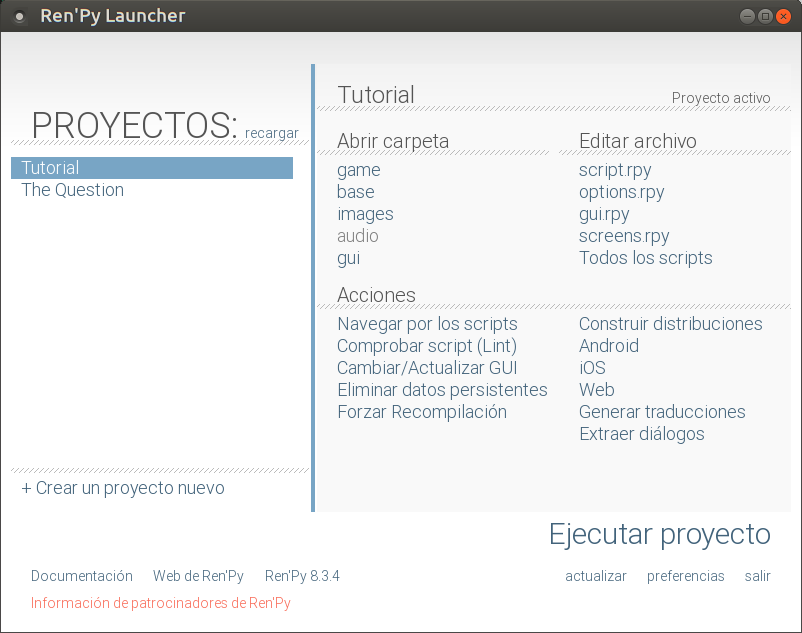Image resolution: width=802 pixels, height=633 pixels.
Task: Edit the options.rpy file
Action: (x=620, y=191)
